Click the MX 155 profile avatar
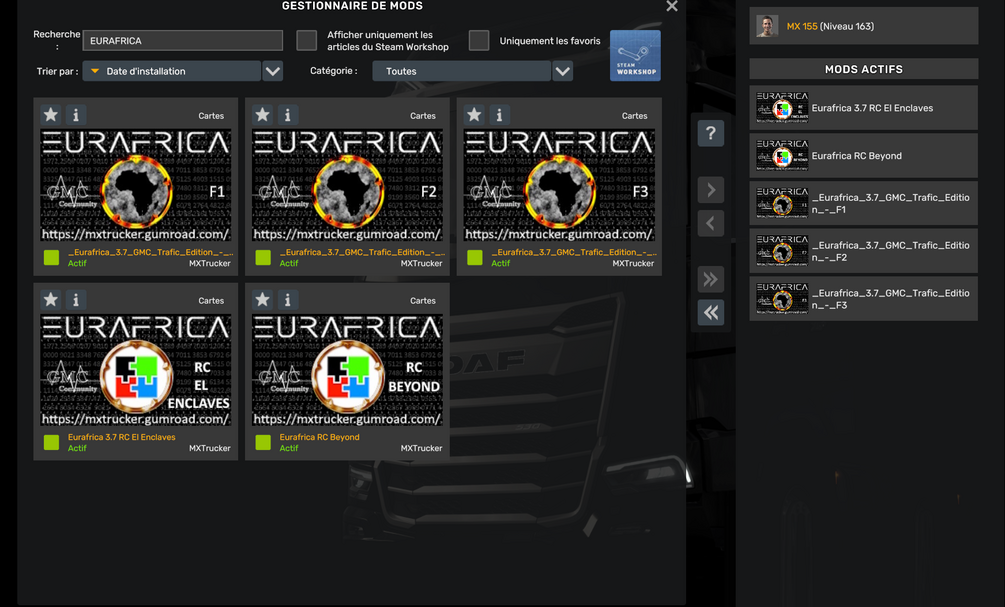 tap(767, 26)
